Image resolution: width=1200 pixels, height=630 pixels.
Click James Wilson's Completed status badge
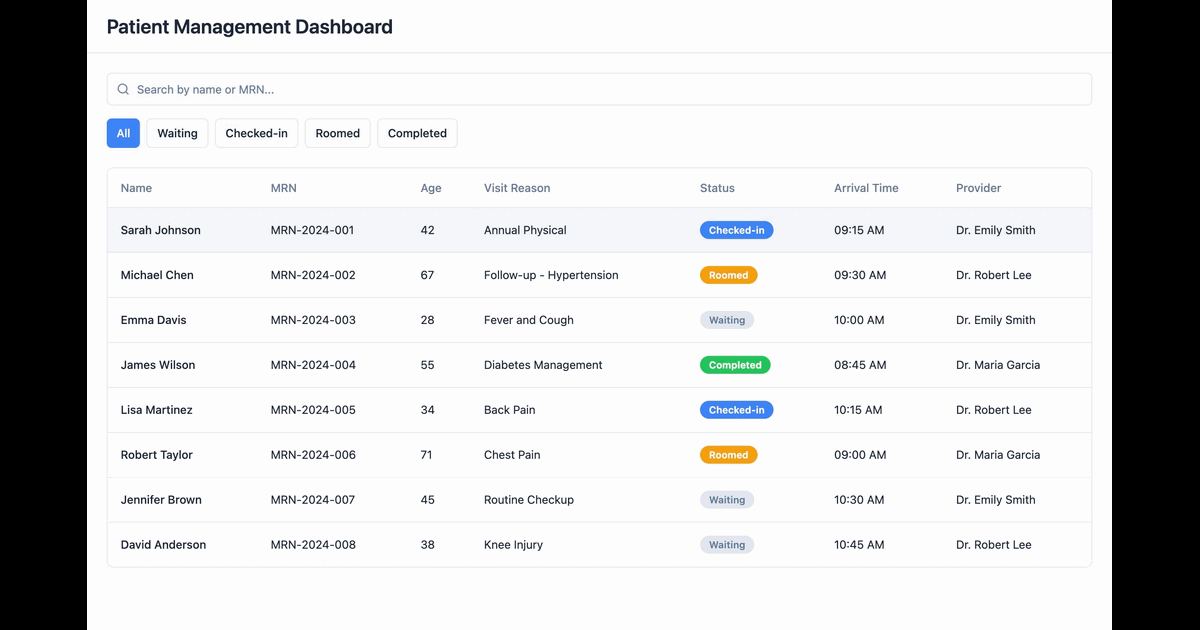[x=735, y=365]
